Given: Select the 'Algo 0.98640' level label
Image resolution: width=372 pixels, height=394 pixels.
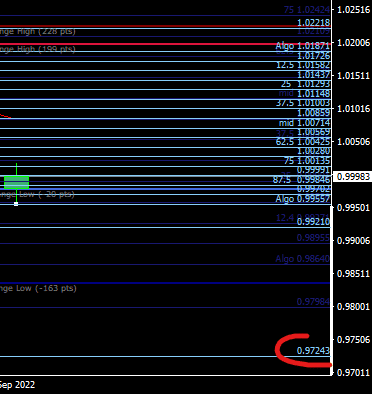Looking at the screenshot, I should coord(303,259).
